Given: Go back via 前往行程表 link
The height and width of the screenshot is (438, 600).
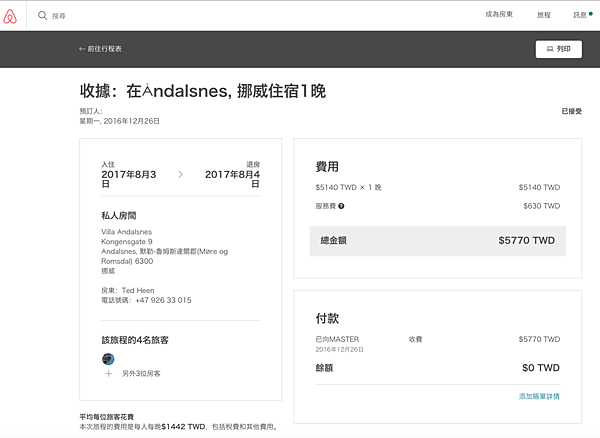Looking at the screenshot, I should [x=100, y=49].
